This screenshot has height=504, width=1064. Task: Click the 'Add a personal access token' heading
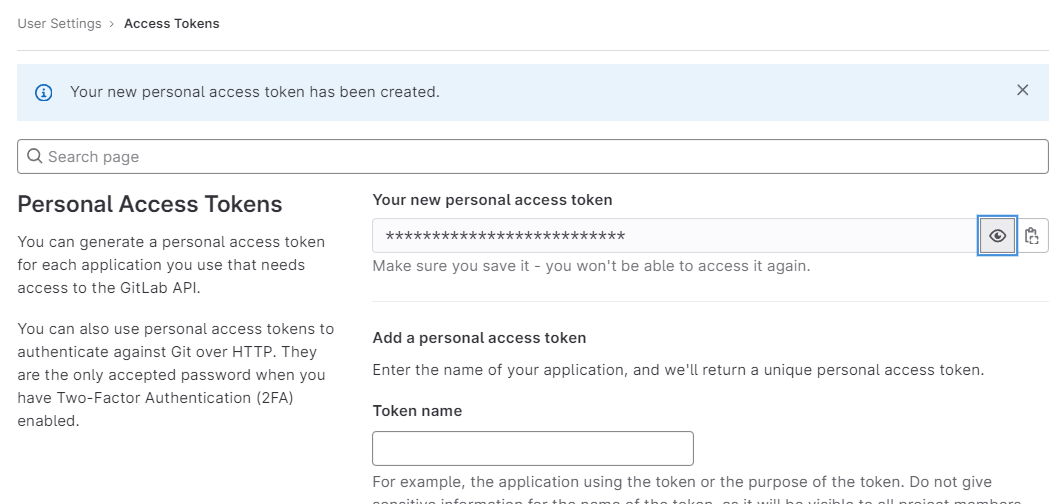[479, 338]
